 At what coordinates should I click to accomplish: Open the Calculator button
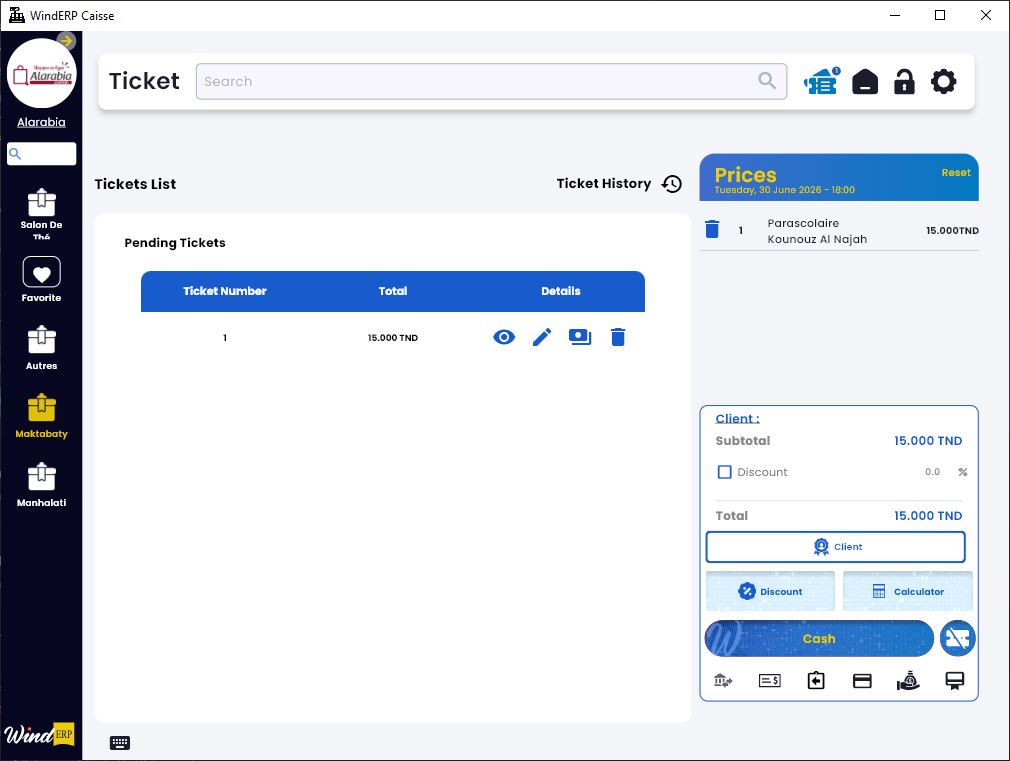[908, 591]
